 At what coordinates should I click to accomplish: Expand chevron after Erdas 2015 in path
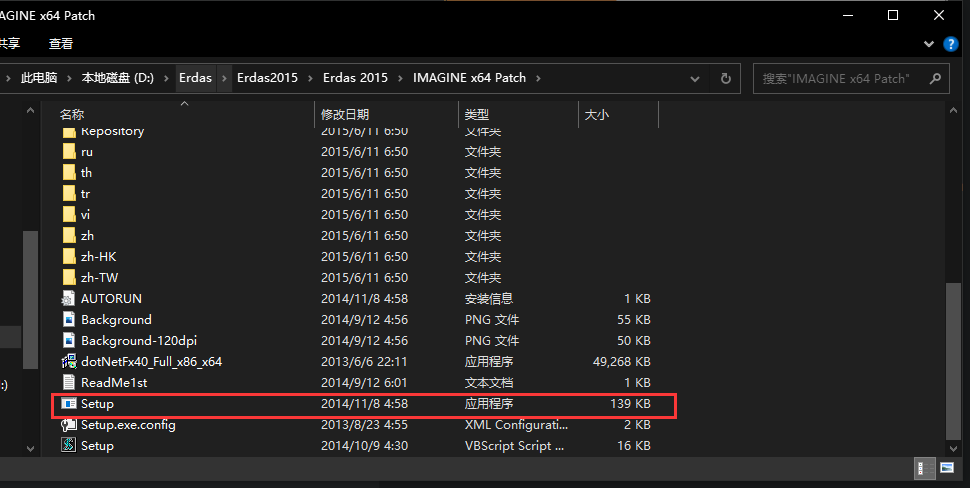point(400,78)
